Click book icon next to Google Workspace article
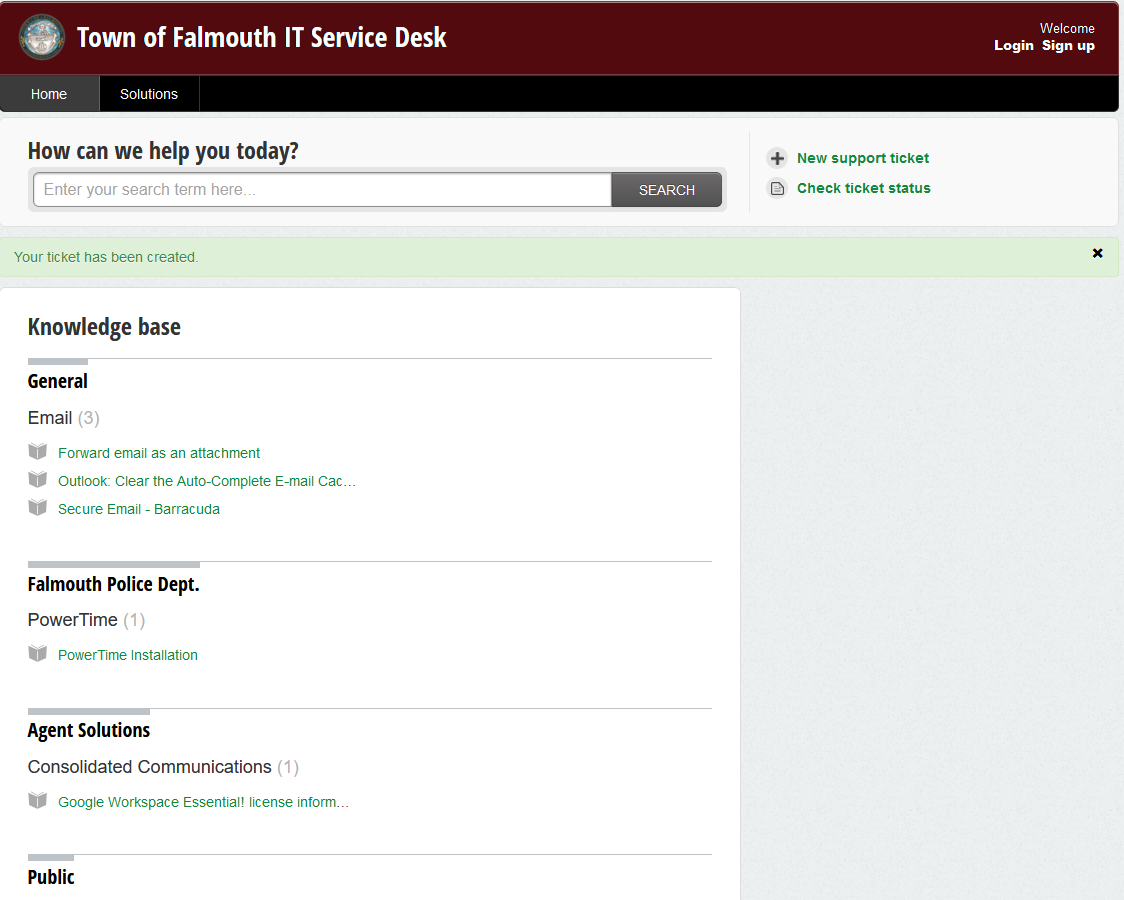 pos(37,800)
